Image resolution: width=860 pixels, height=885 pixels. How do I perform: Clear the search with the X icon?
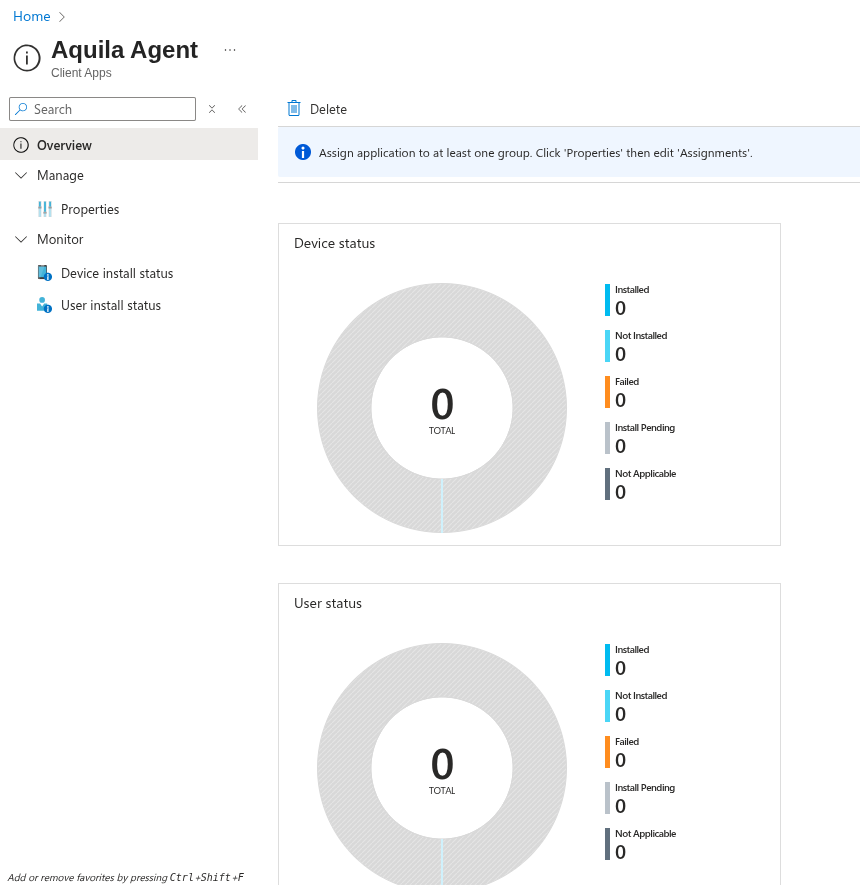coord(212,109)
